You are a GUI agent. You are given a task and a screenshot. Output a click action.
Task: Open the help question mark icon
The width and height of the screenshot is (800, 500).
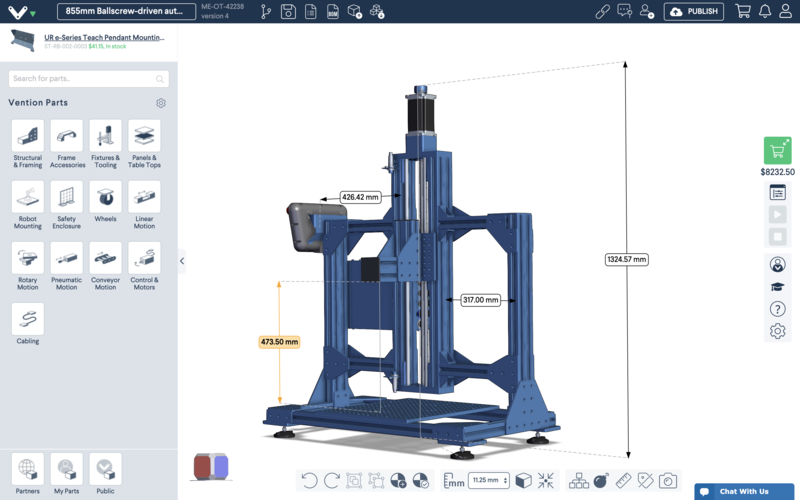(x=778, y=309)
